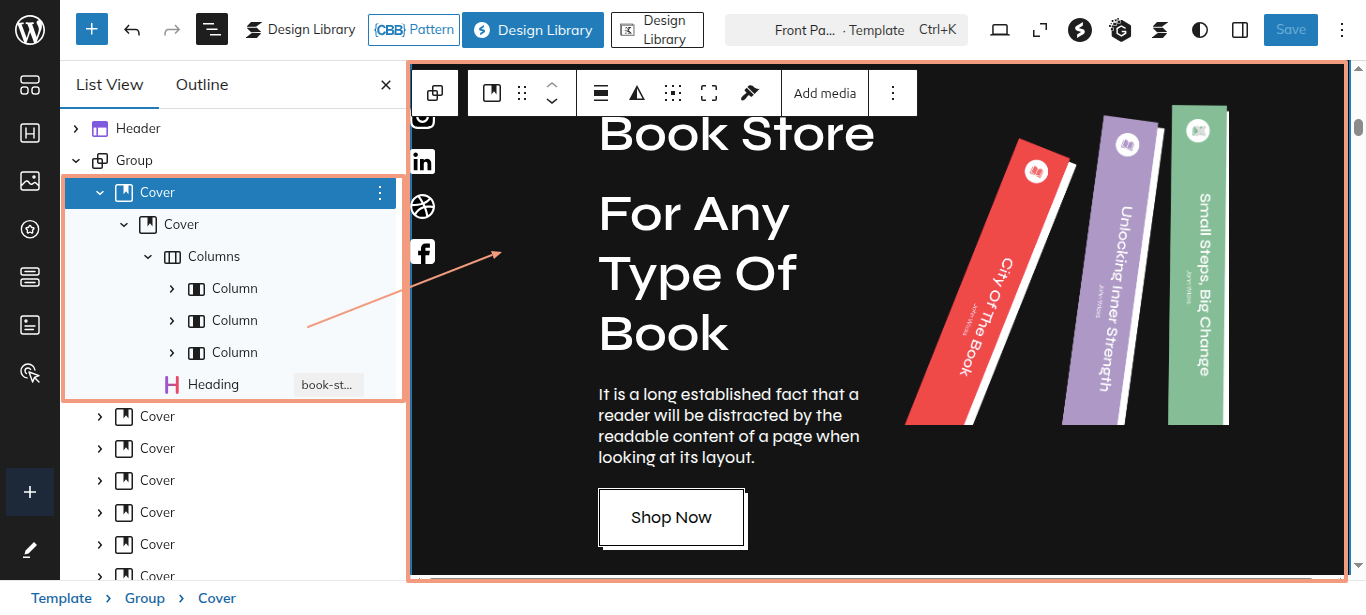Switch to the Outline tab
Viewport: 1366px width, 615px height.
coord(202,85)
